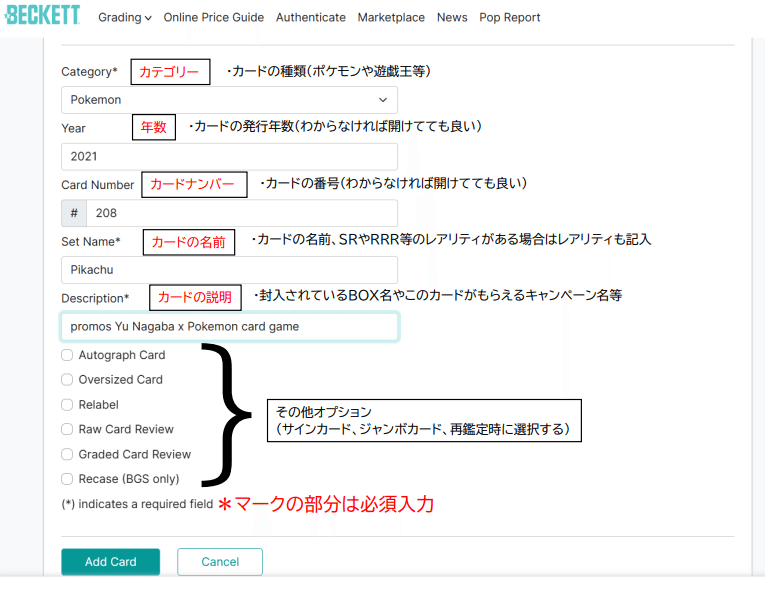
Task: Open Online Price Guide page
Action: coord(214,18)
